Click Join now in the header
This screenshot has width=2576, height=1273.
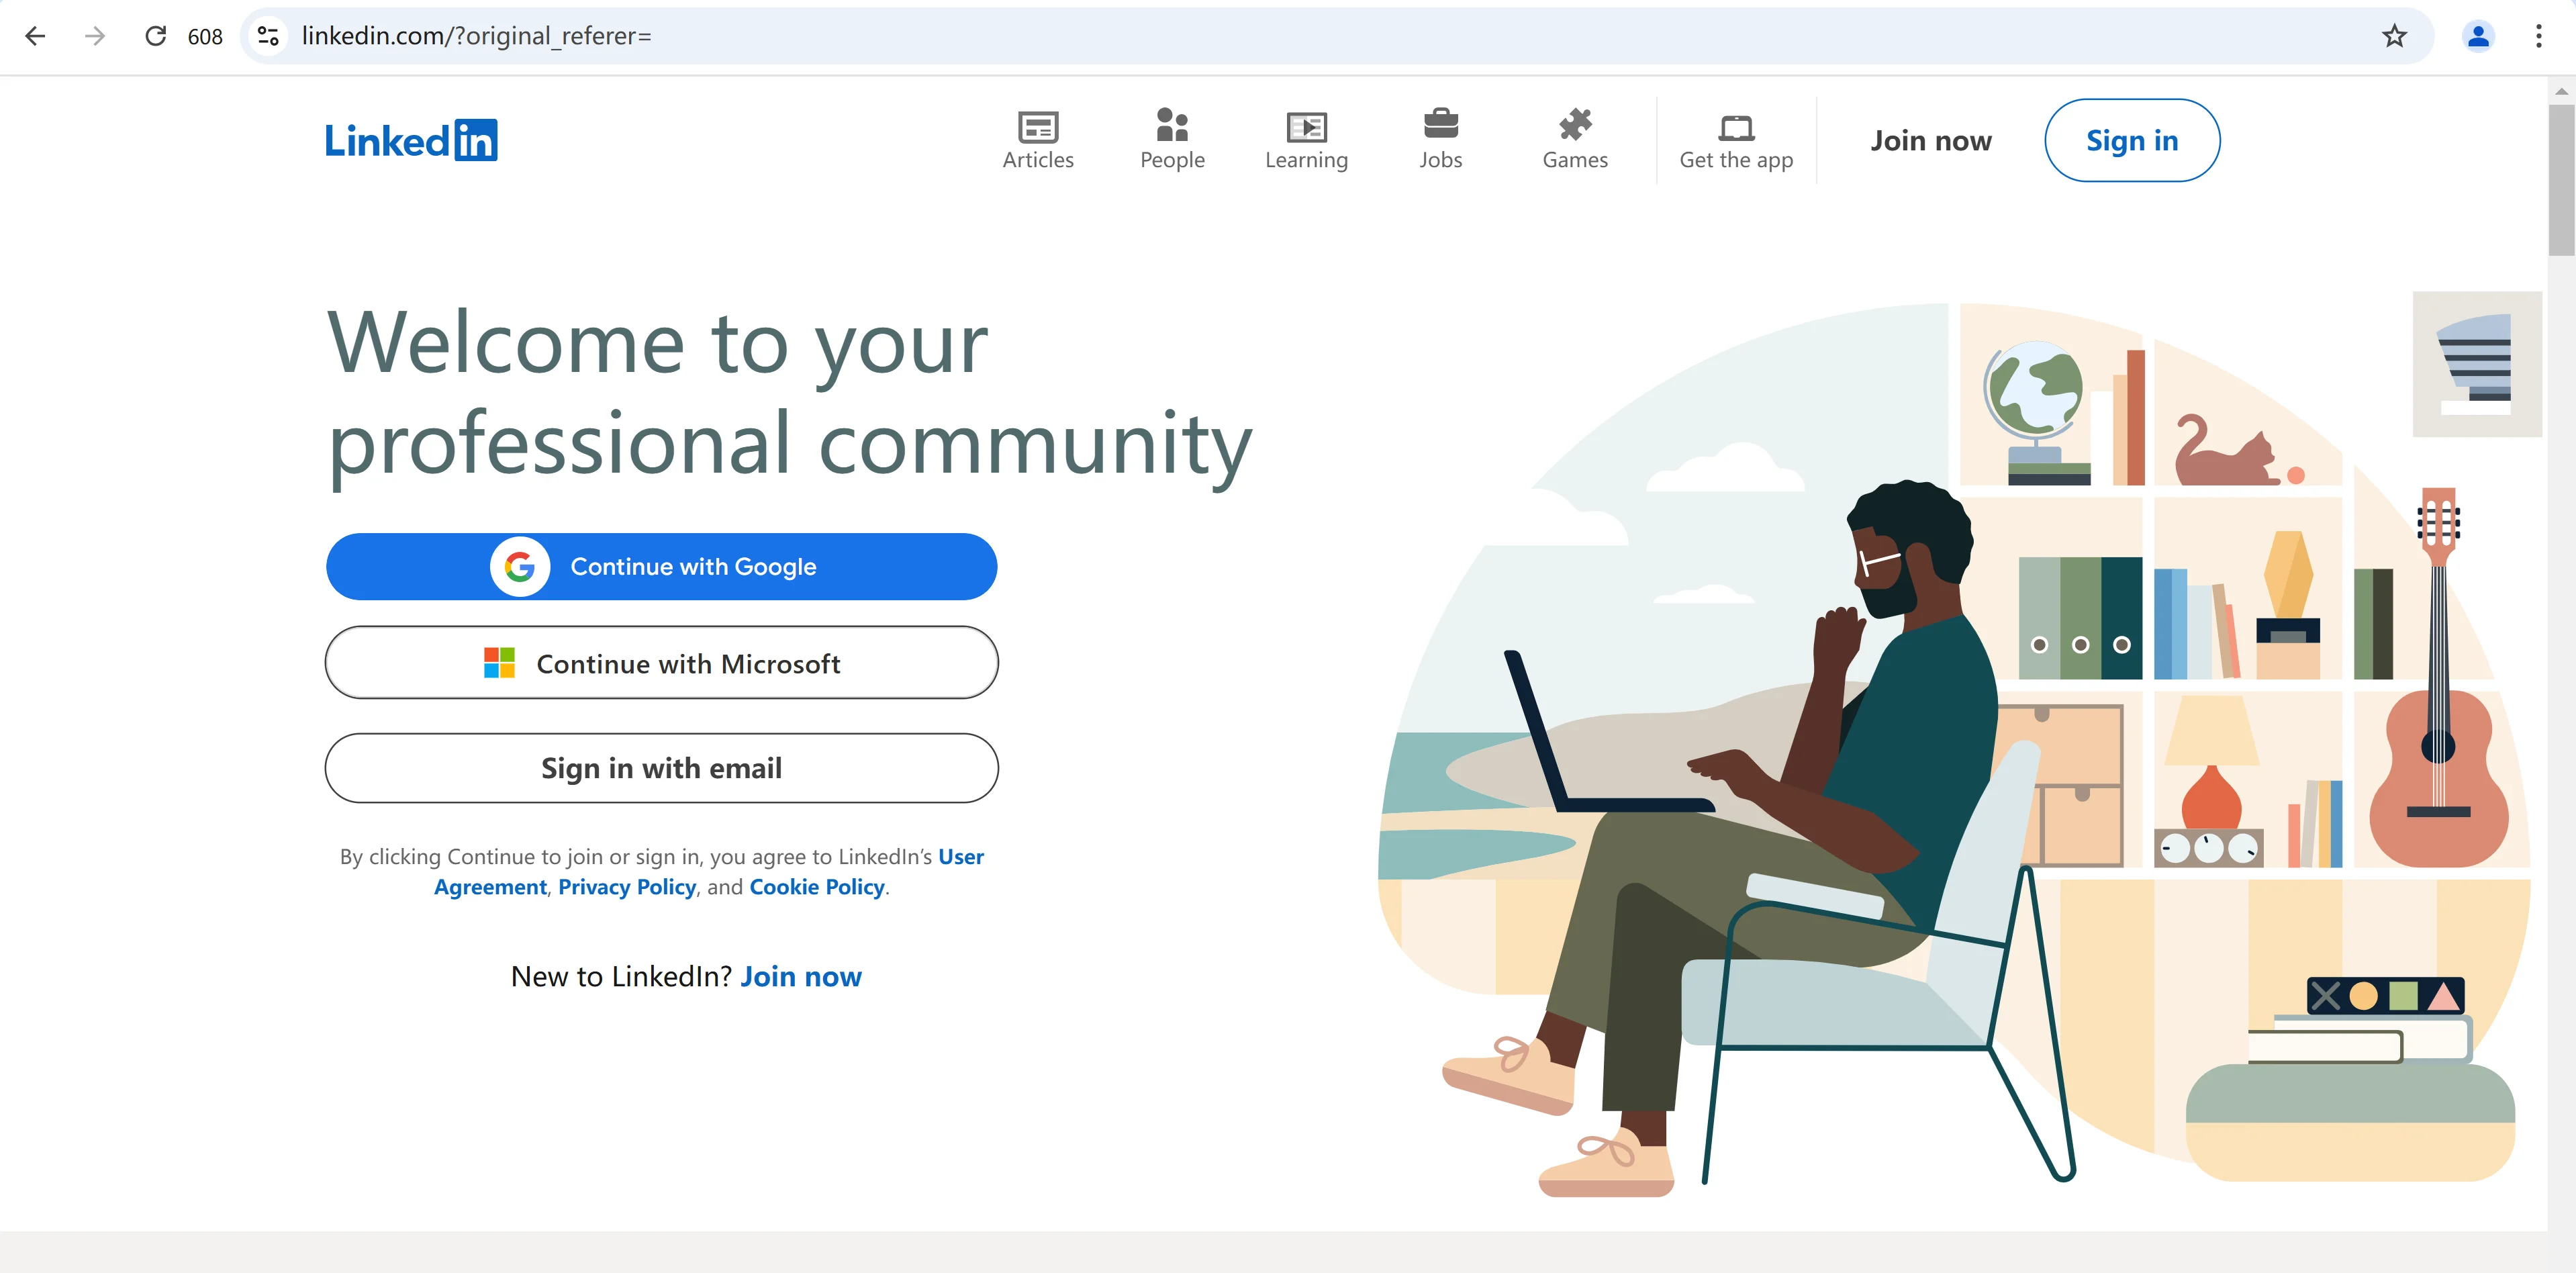pyautogui.click(x=1931, y=141)
